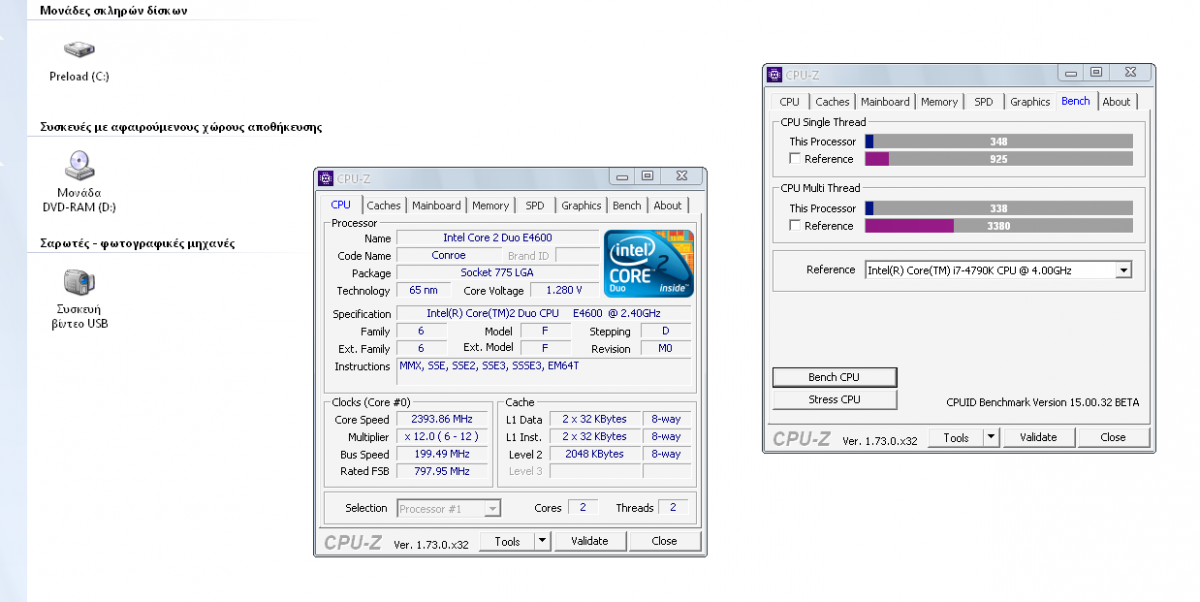Click Validate in the Bench window
Viewport: 1200px width, 602px height.
tap(1038, 437)
